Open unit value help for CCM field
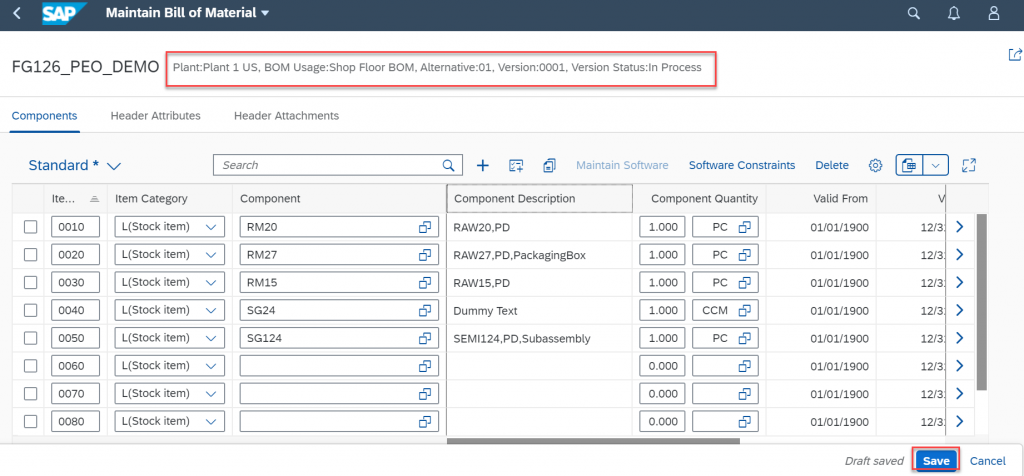1024x476 pixels. [x=744, y=310]
